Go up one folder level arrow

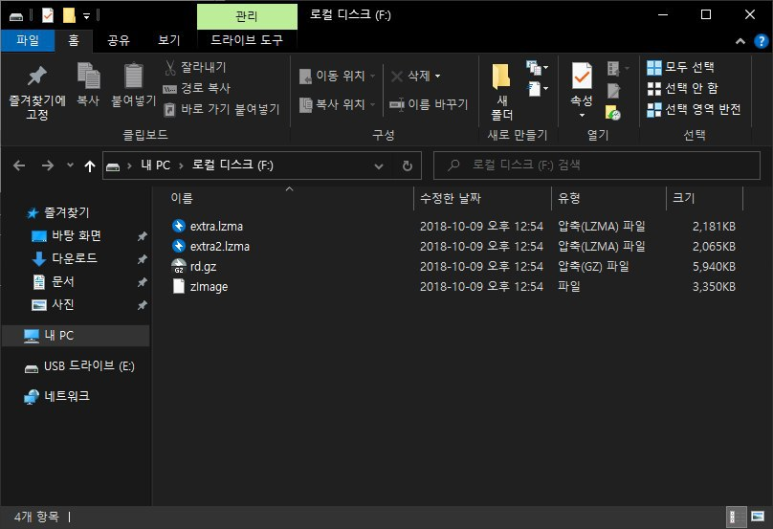[89, 166]
